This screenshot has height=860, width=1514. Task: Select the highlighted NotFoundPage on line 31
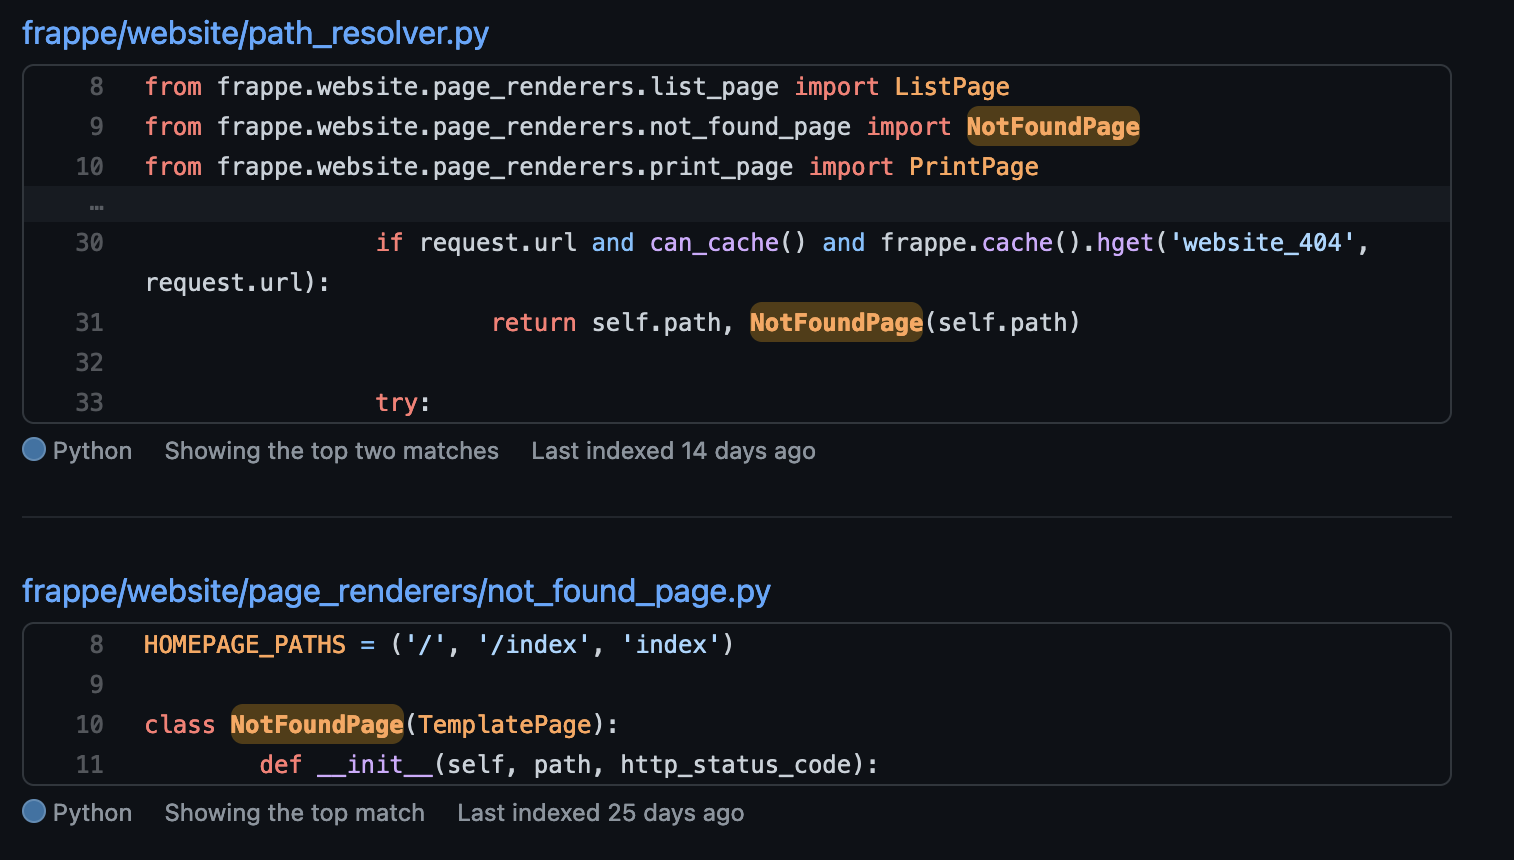[836, 322]
